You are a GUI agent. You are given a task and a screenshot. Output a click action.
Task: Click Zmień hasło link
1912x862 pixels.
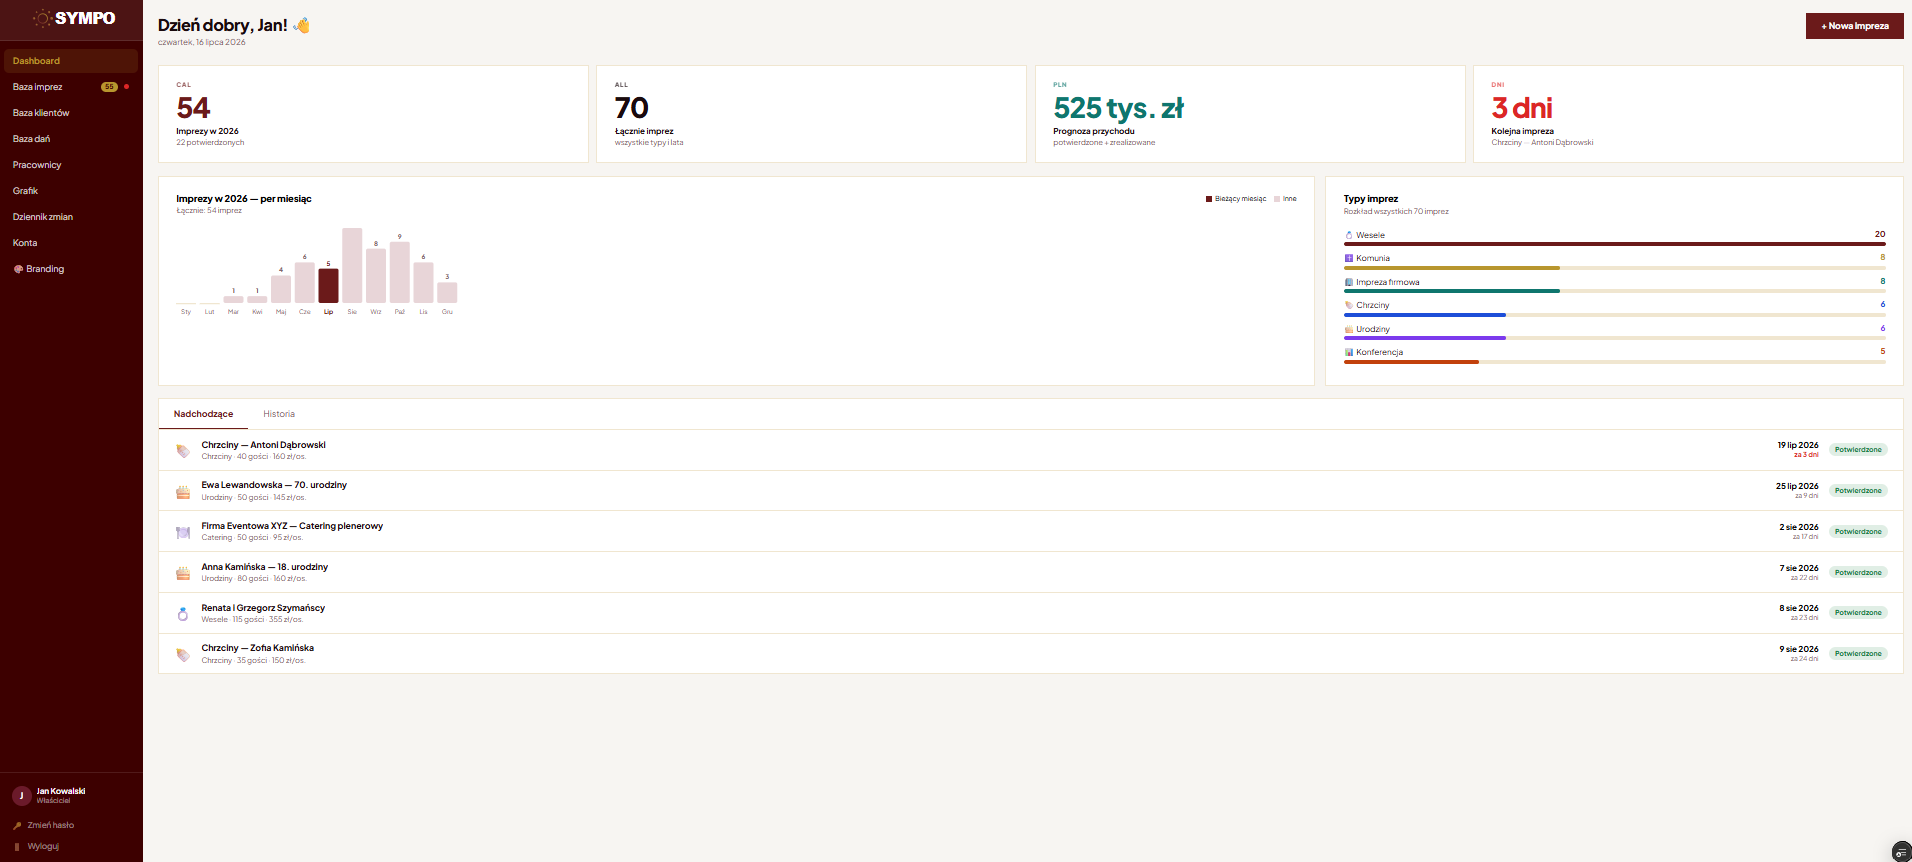tap(51, 826)
